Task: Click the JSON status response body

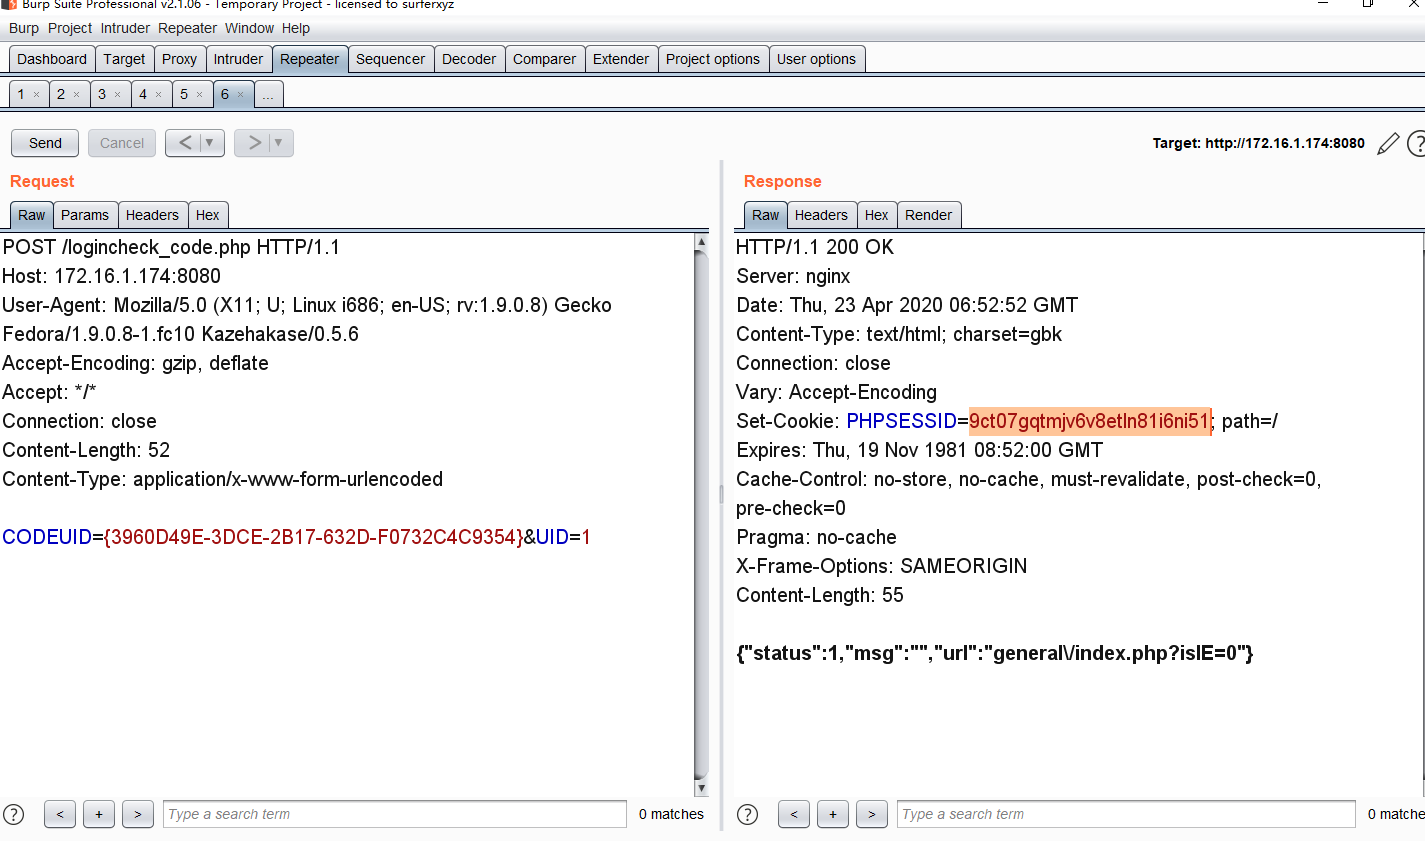Action: pyautogui.click(x=995, y=653)
